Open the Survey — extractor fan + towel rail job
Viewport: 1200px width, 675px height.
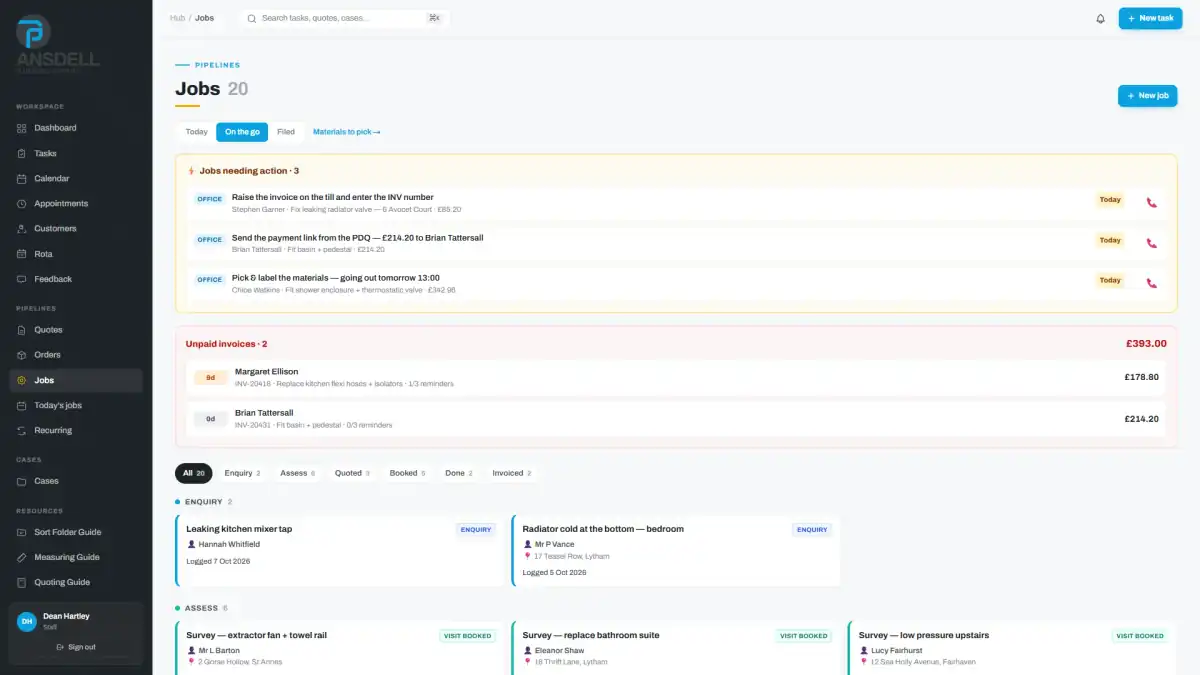pos(340,647)
